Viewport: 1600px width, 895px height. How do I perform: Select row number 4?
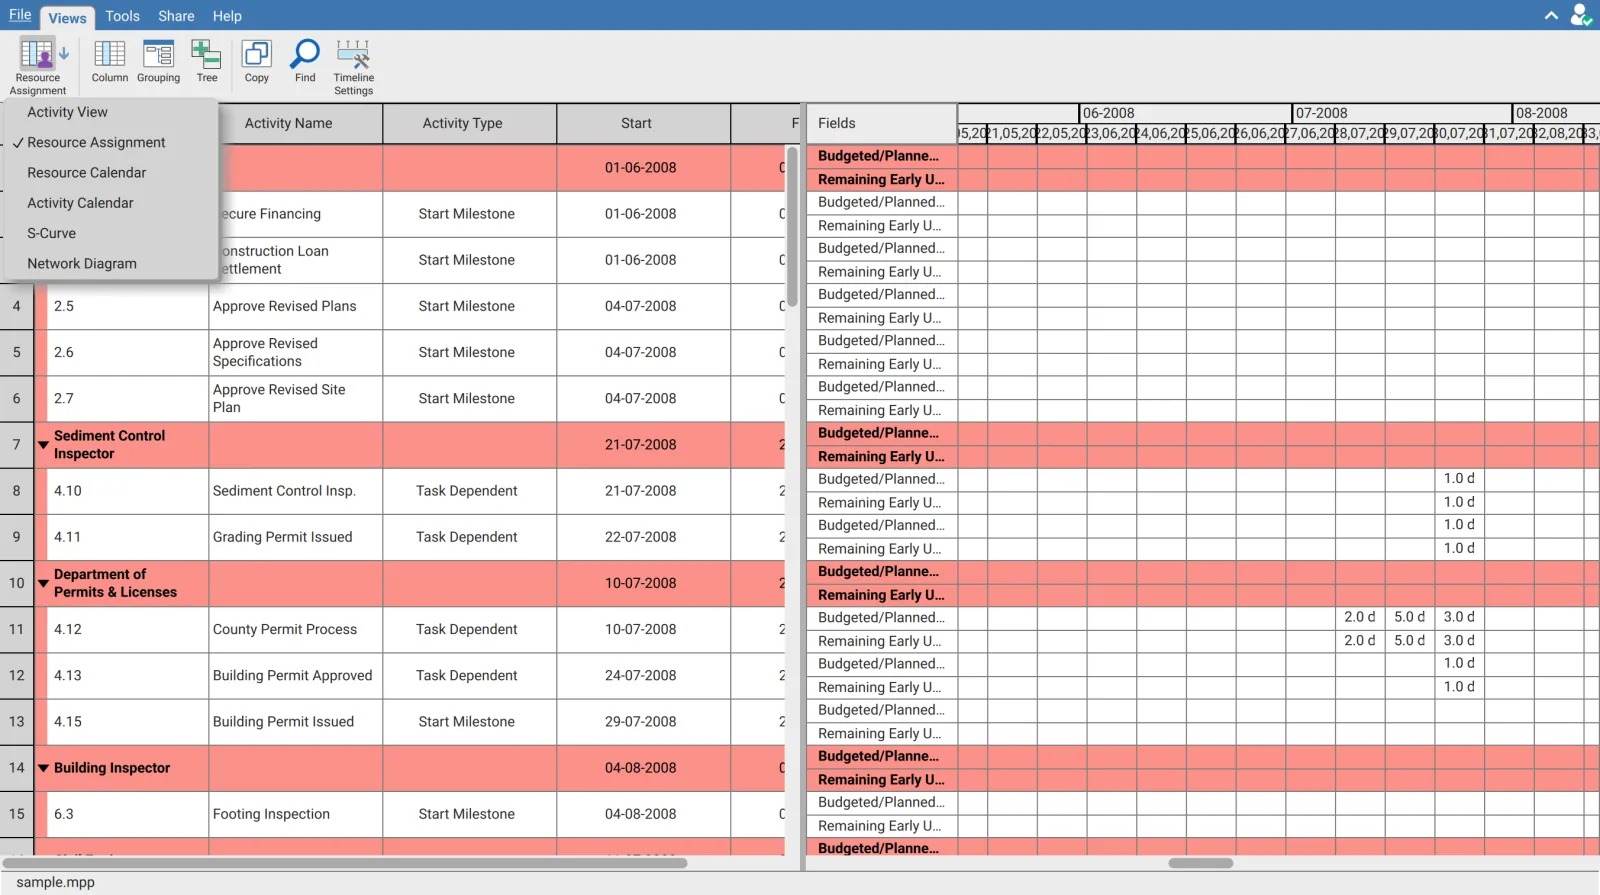16,306
